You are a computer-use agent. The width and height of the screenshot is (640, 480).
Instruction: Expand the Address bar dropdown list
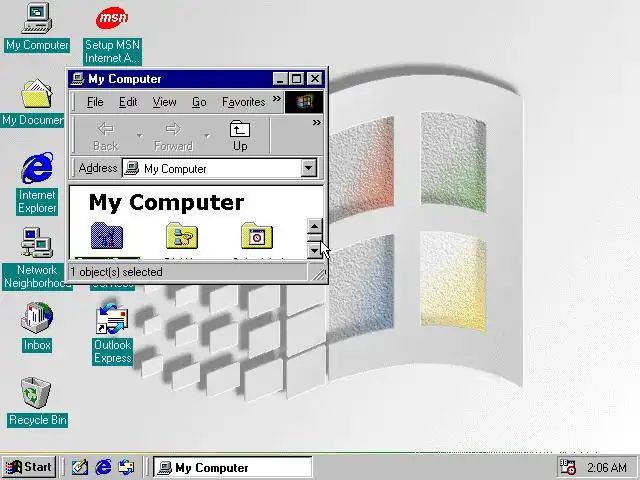point(309,168)
